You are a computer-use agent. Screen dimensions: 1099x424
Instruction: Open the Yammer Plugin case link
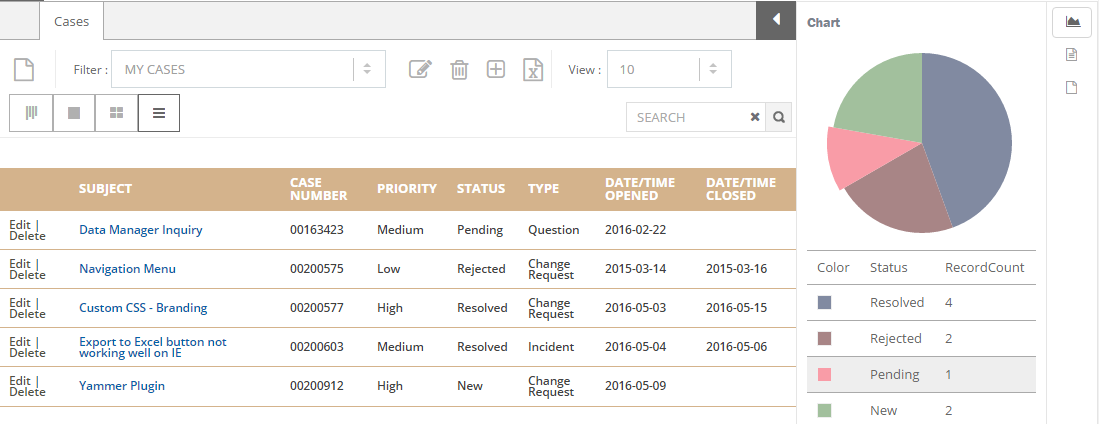122,385
